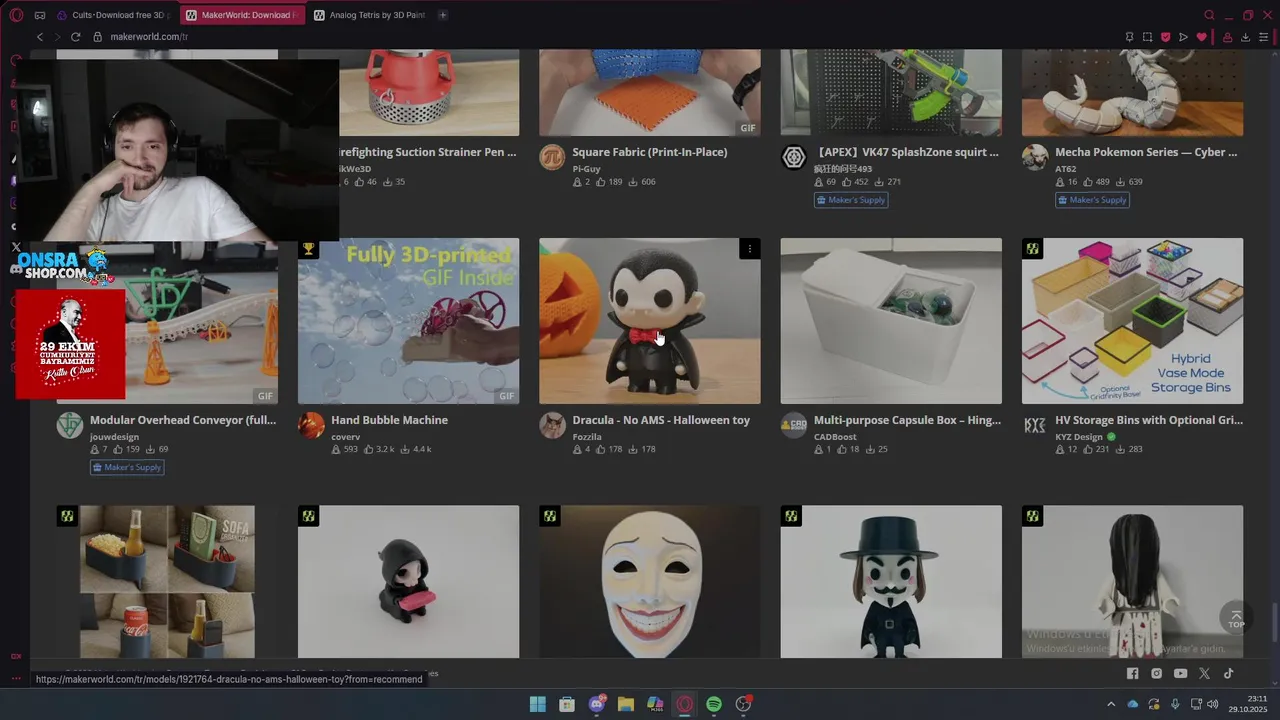Open the Hand Bubble Machine title
Screen dimensions: 1280x720
[389, 420]
